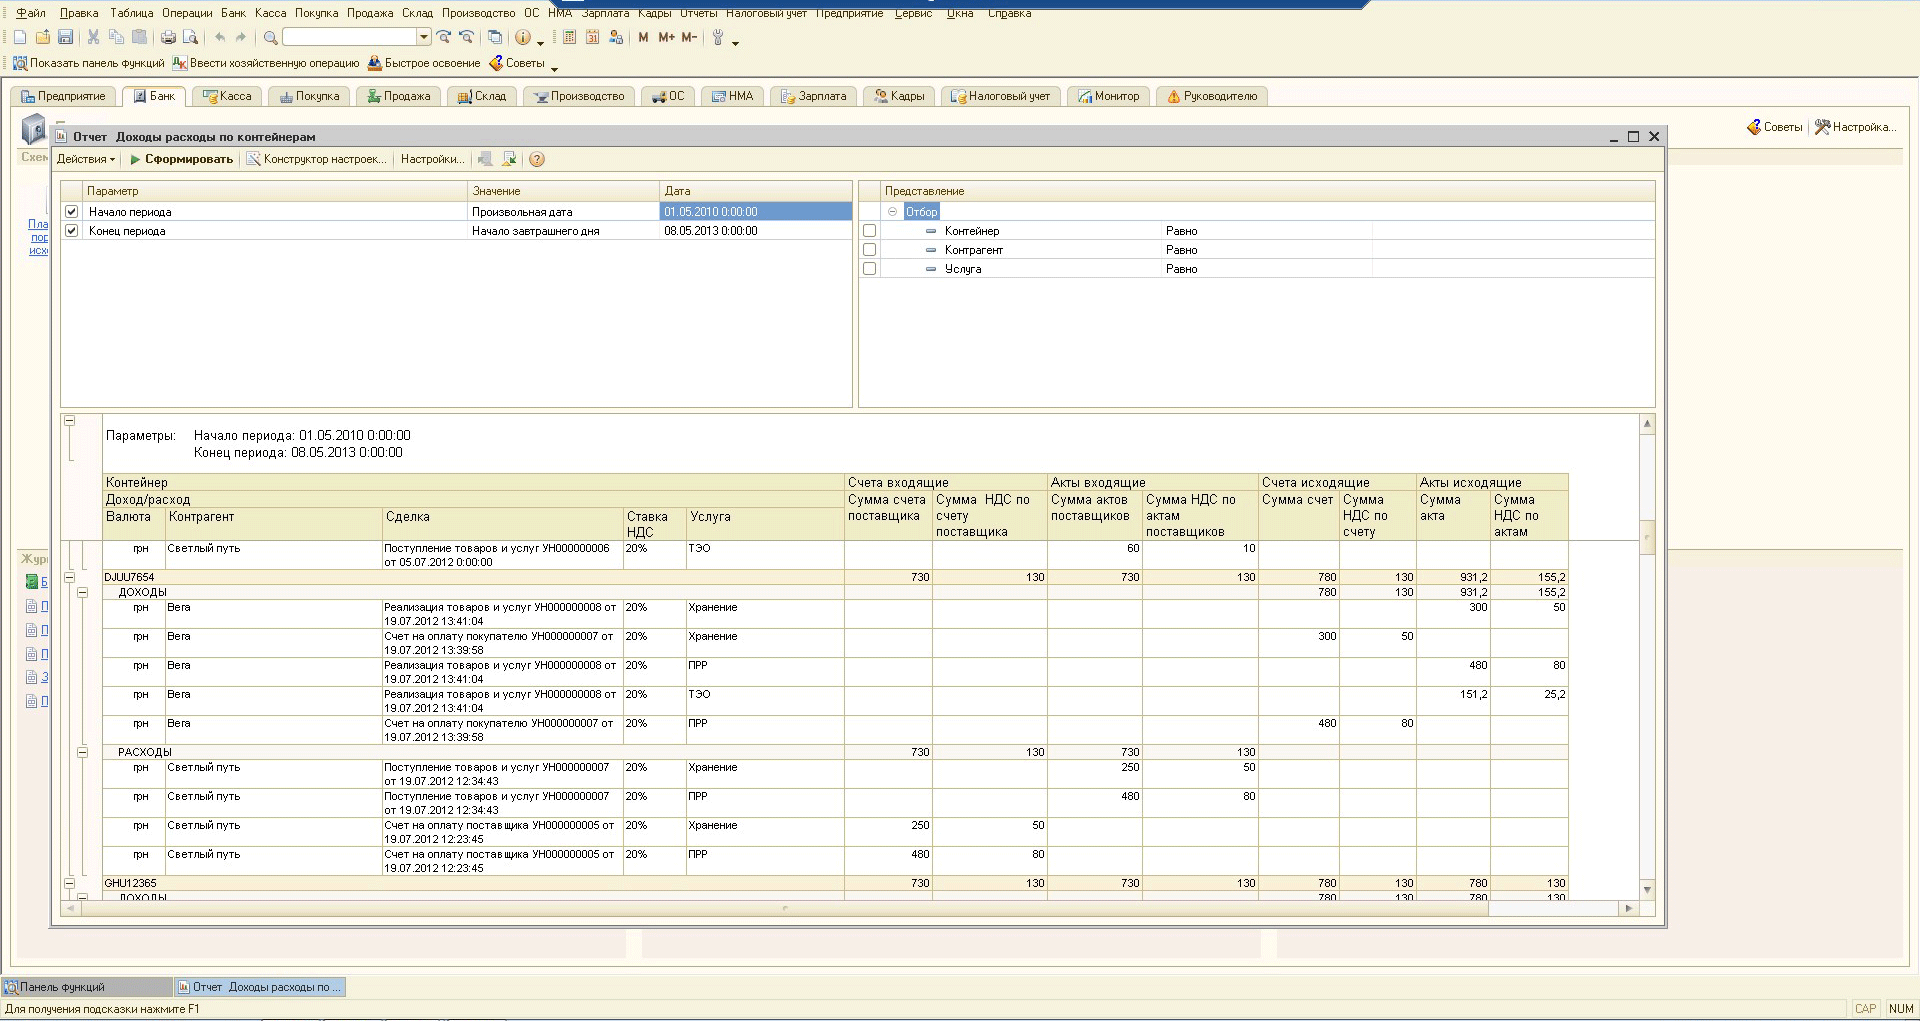This screenshot has width=1920, height=1021.
Task: Switch to the Касса tab
Action: point(227,96)
